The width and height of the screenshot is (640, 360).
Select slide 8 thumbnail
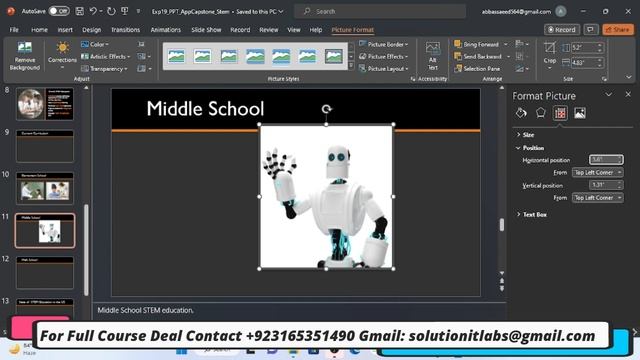45,104
